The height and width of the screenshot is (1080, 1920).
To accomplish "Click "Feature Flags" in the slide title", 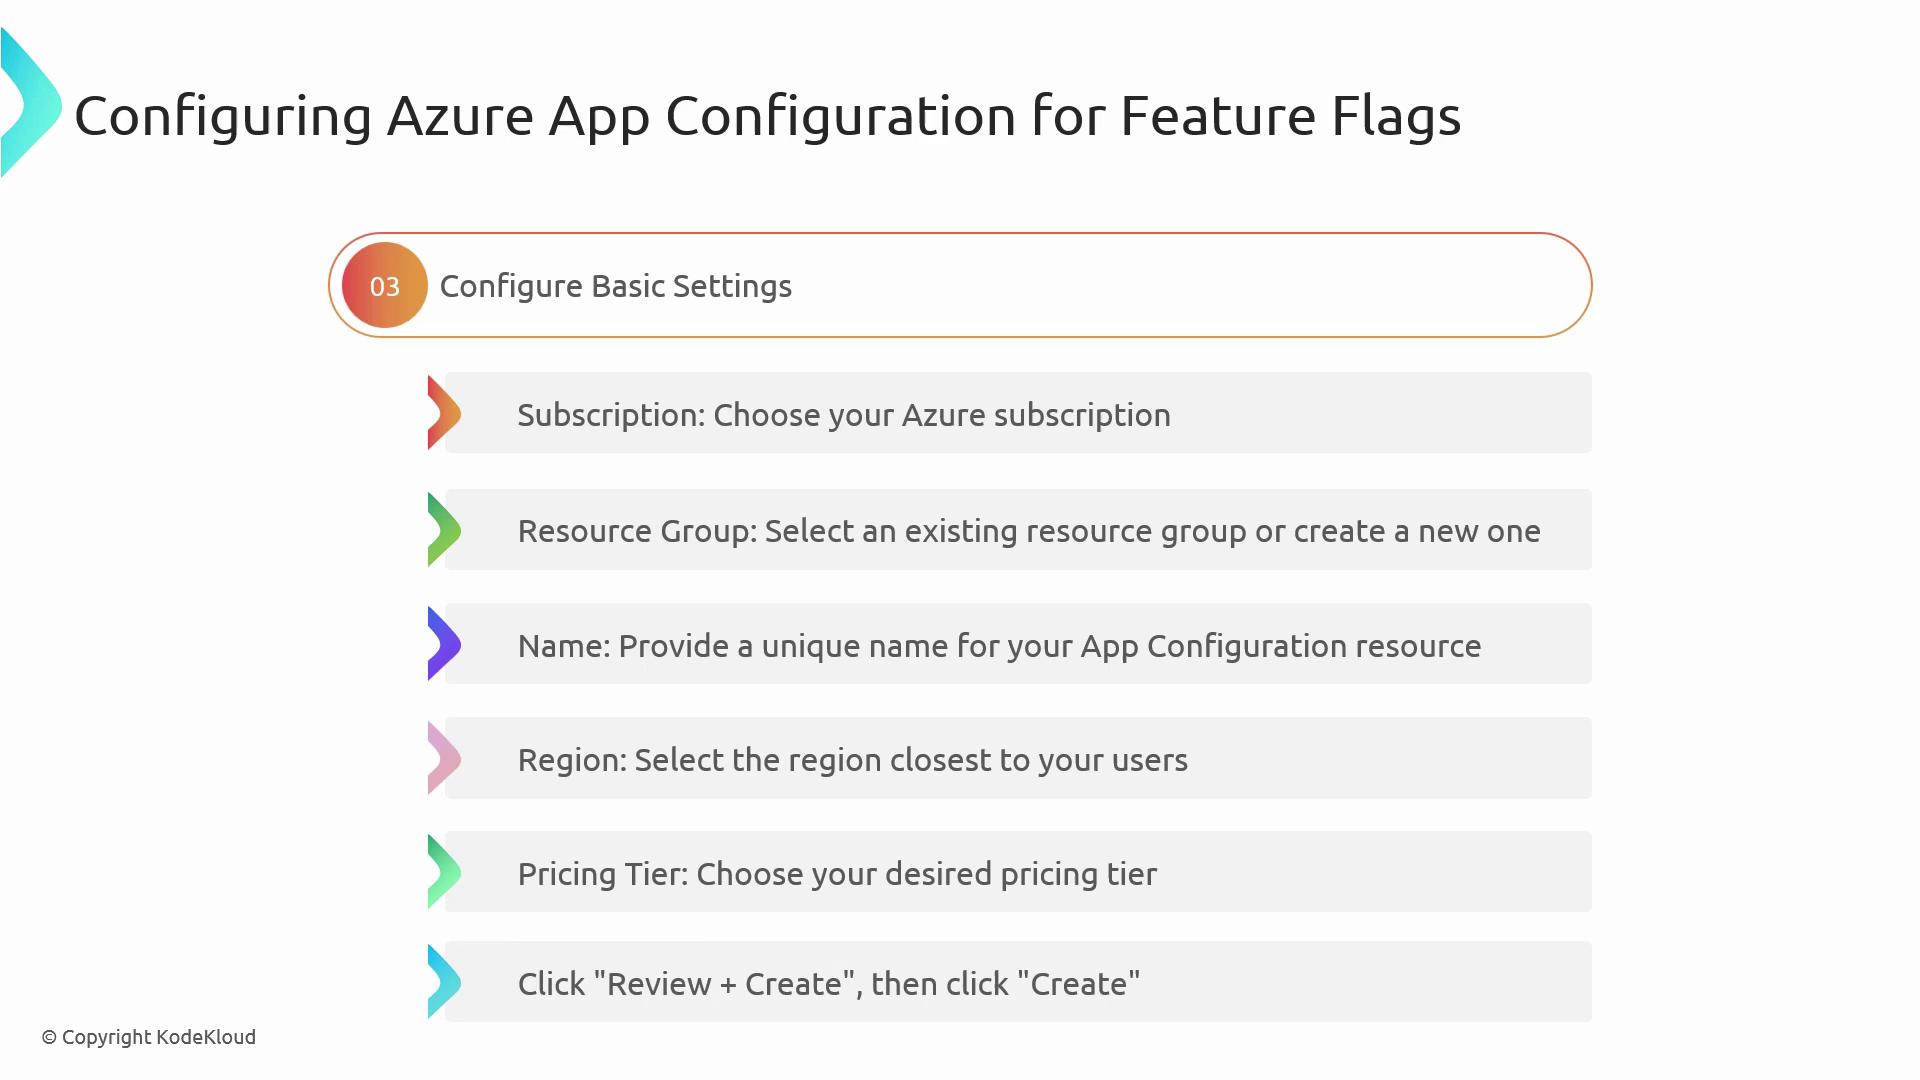I will click(x=1290, y=116).
